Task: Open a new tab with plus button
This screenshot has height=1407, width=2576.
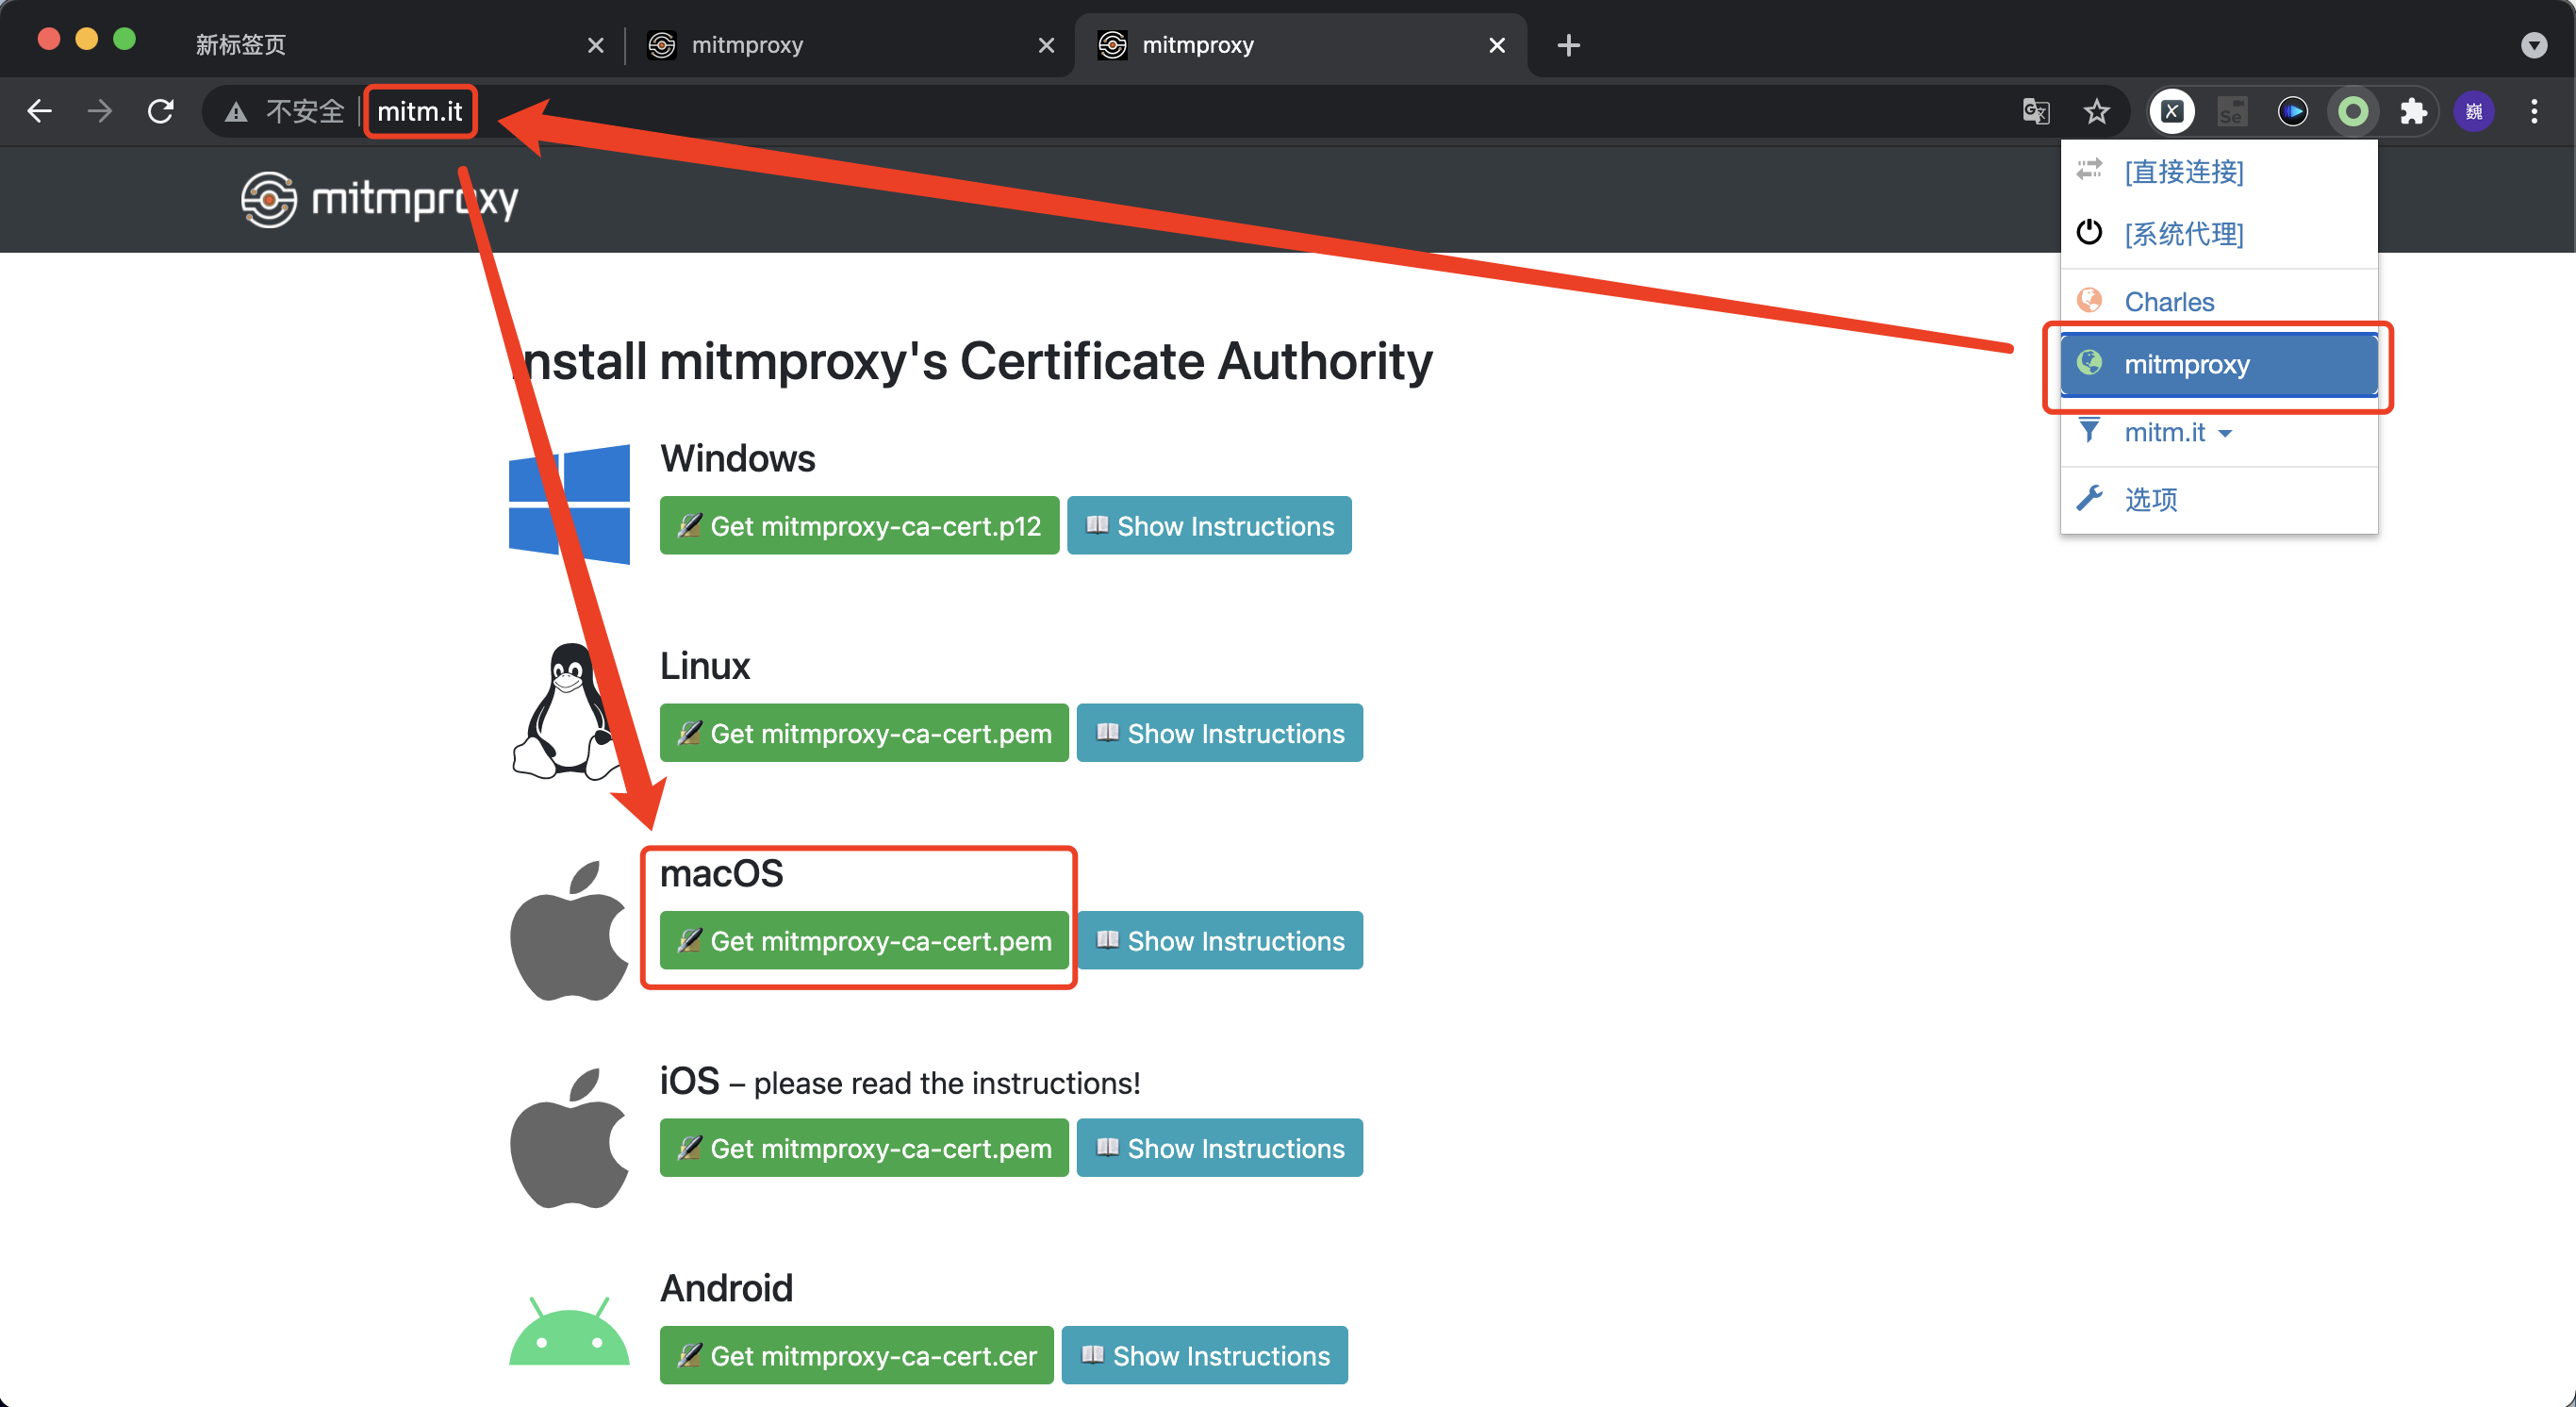Action: click(1568, 45)
